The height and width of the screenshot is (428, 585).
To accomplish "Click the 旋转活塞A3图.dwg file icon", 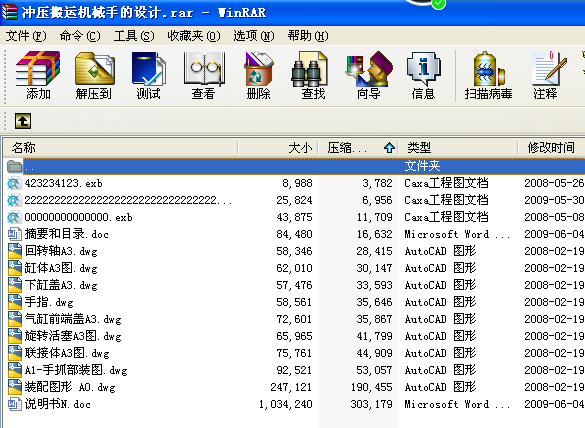I will (x=15, y=336).
